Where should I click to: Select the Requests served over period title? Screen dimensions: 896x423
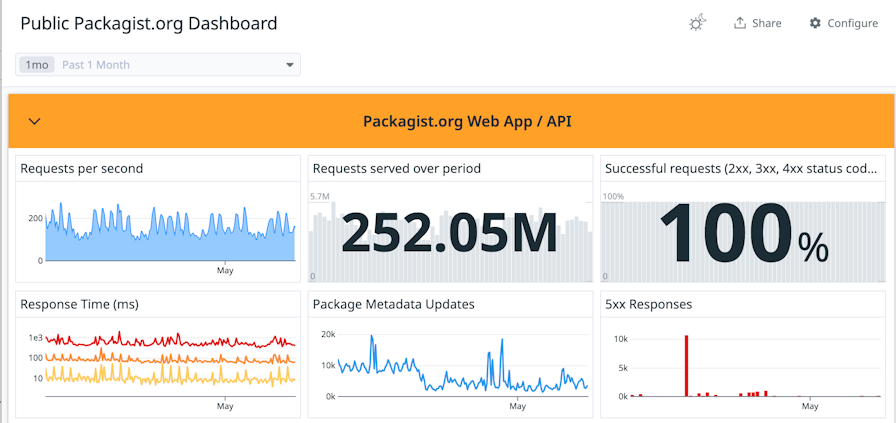(397, 168)
